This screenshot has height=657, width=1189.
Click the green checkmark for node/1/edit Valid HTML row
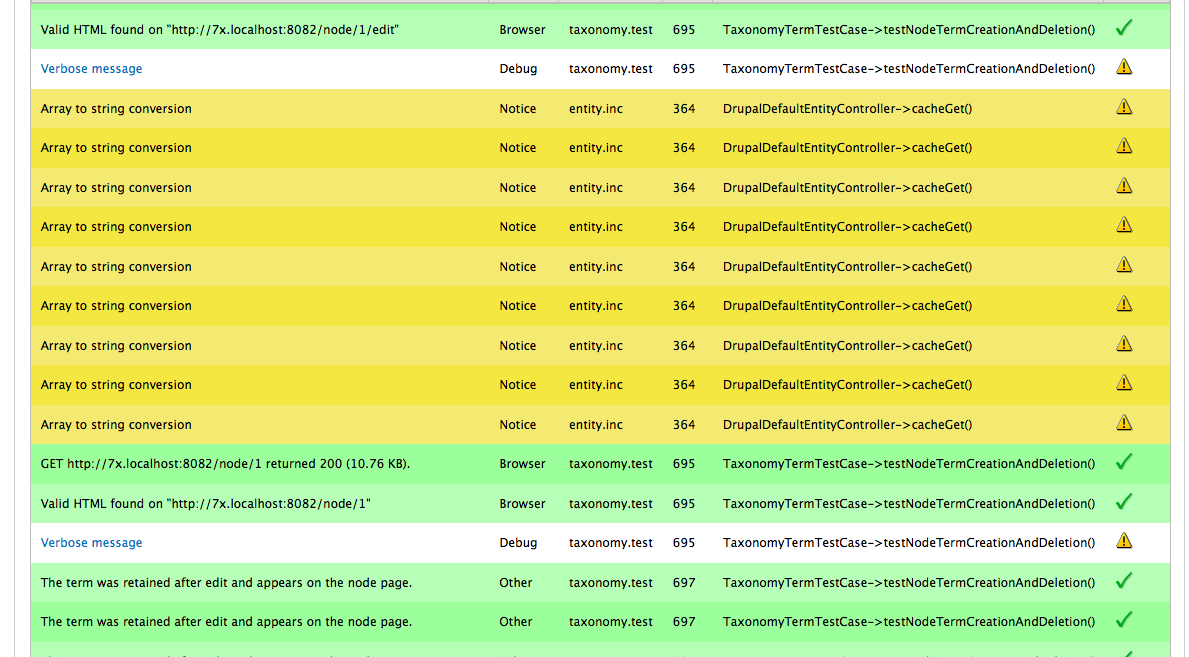coord(1123,29)
